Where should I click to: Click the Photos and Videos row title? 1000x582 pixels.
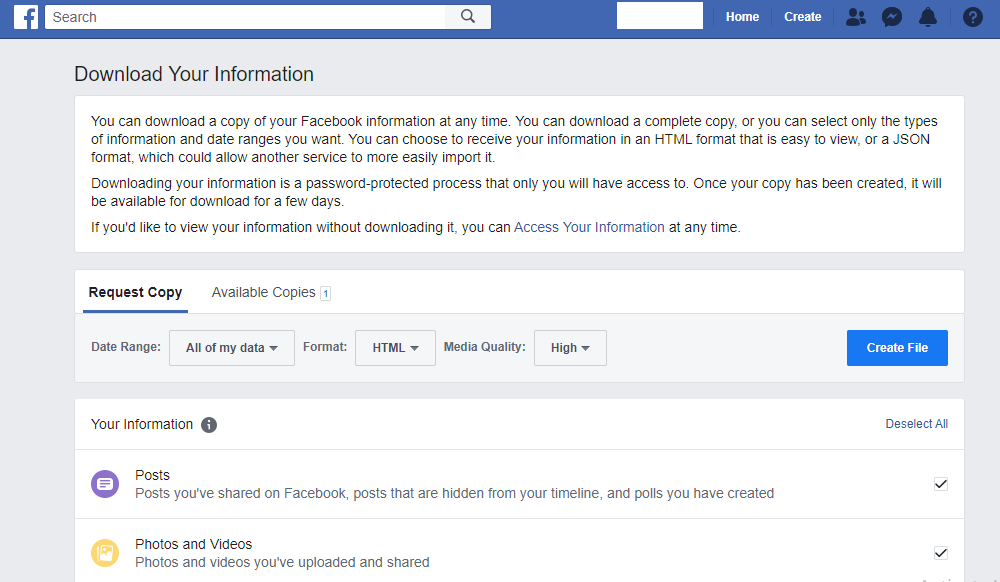193,544
